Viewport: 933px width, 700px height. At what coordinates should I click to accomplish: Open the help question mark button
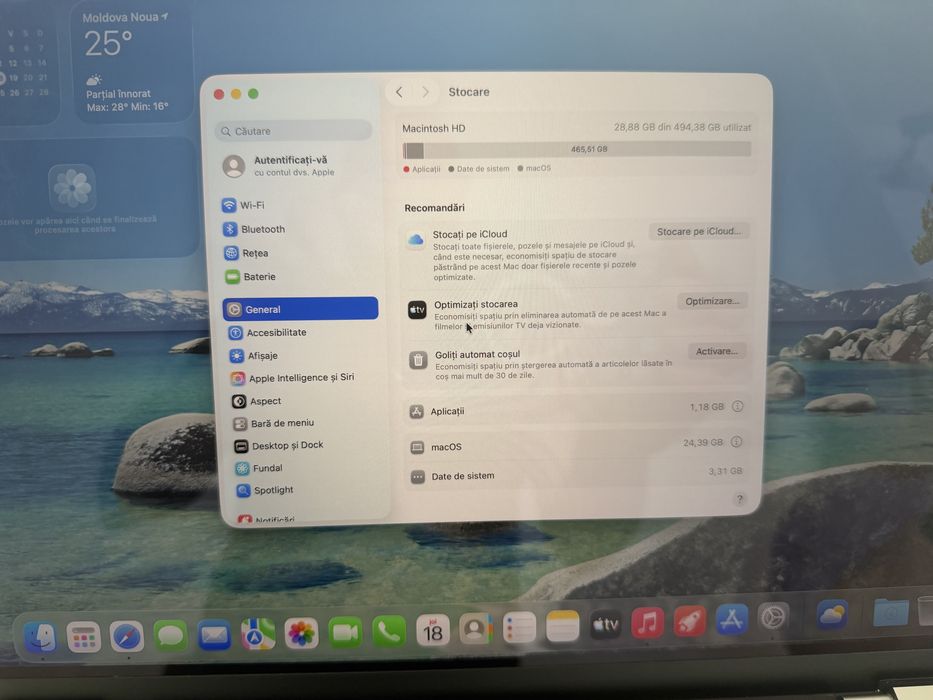(x=739, y=499)
